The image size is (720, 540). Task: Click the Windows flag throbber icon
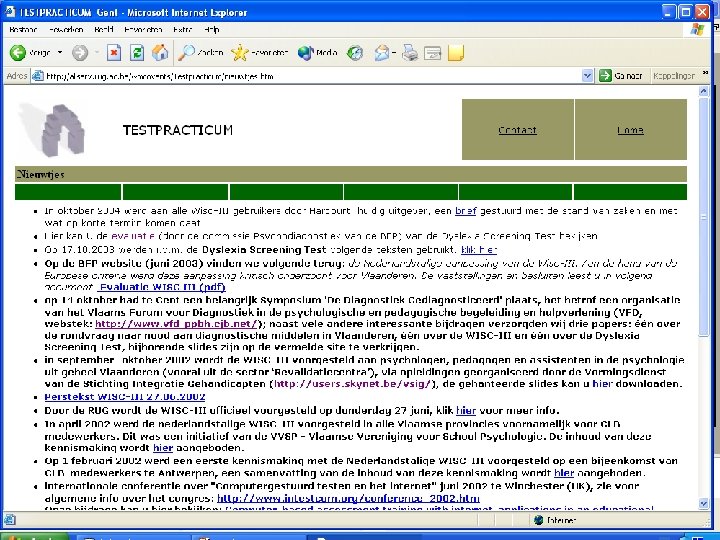(698, 30)
